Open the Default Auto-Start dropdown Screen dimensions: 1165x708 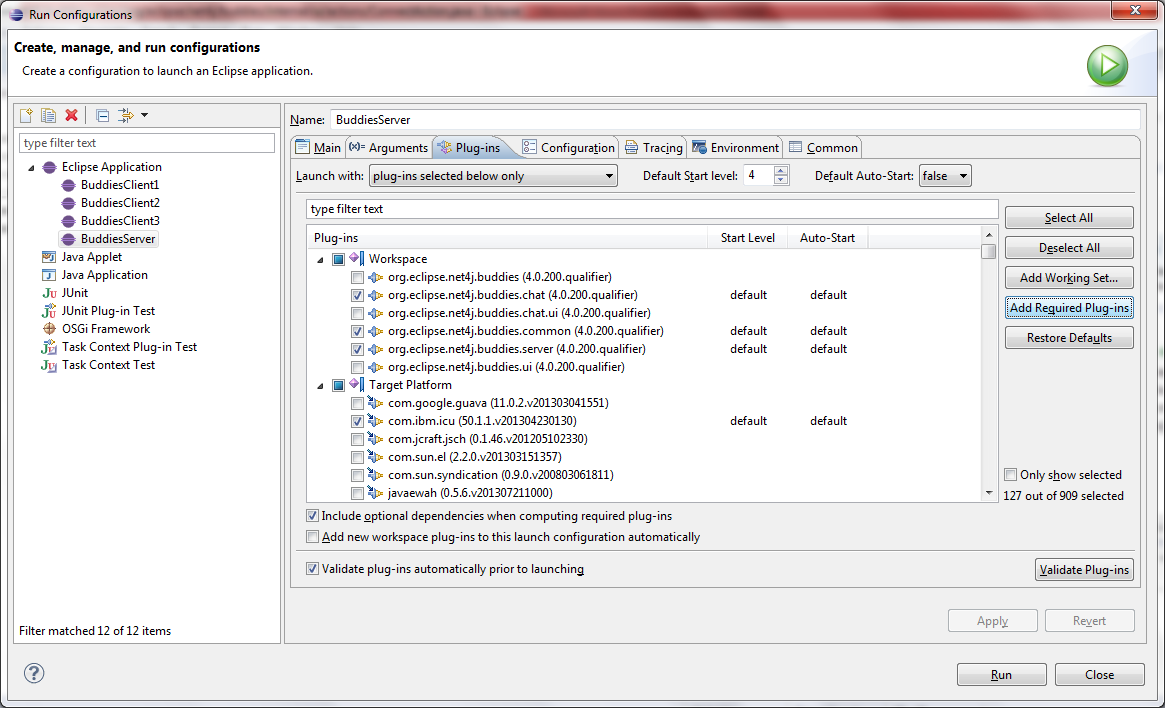coord(945,176)
